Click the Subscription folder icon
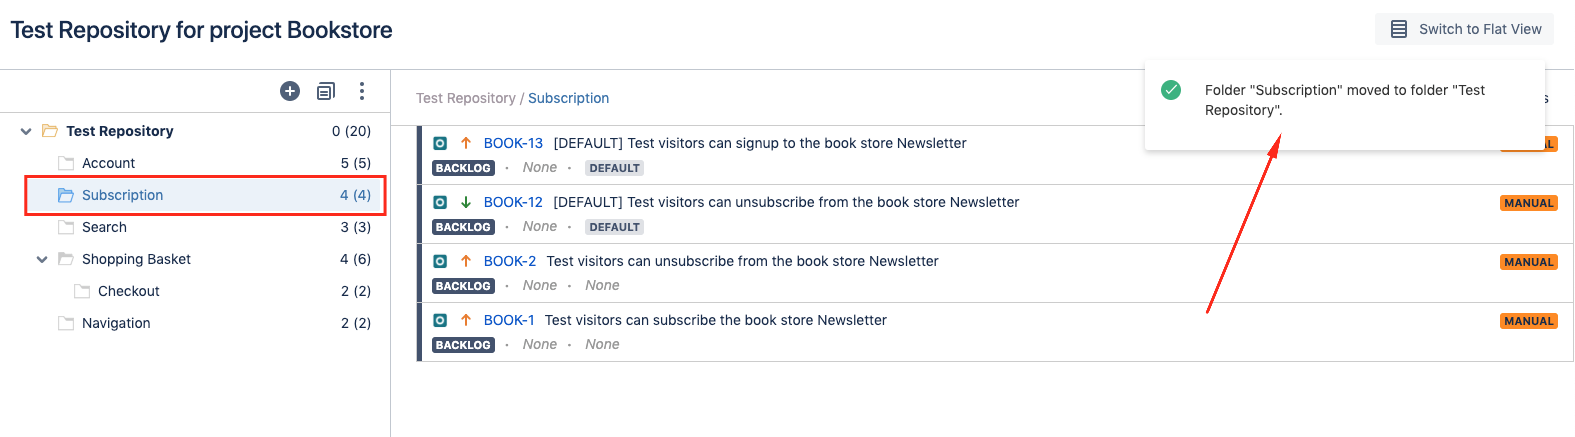The width and height of the screenshot is (1575, 437). (66, 195)
